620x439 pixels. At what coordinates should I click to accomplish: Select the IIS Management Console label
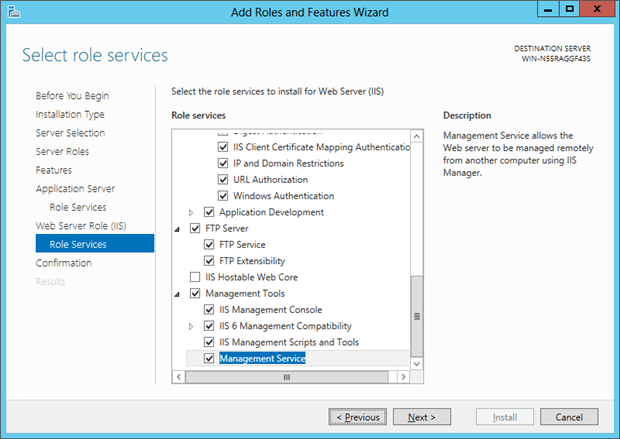tap(271, 310)
